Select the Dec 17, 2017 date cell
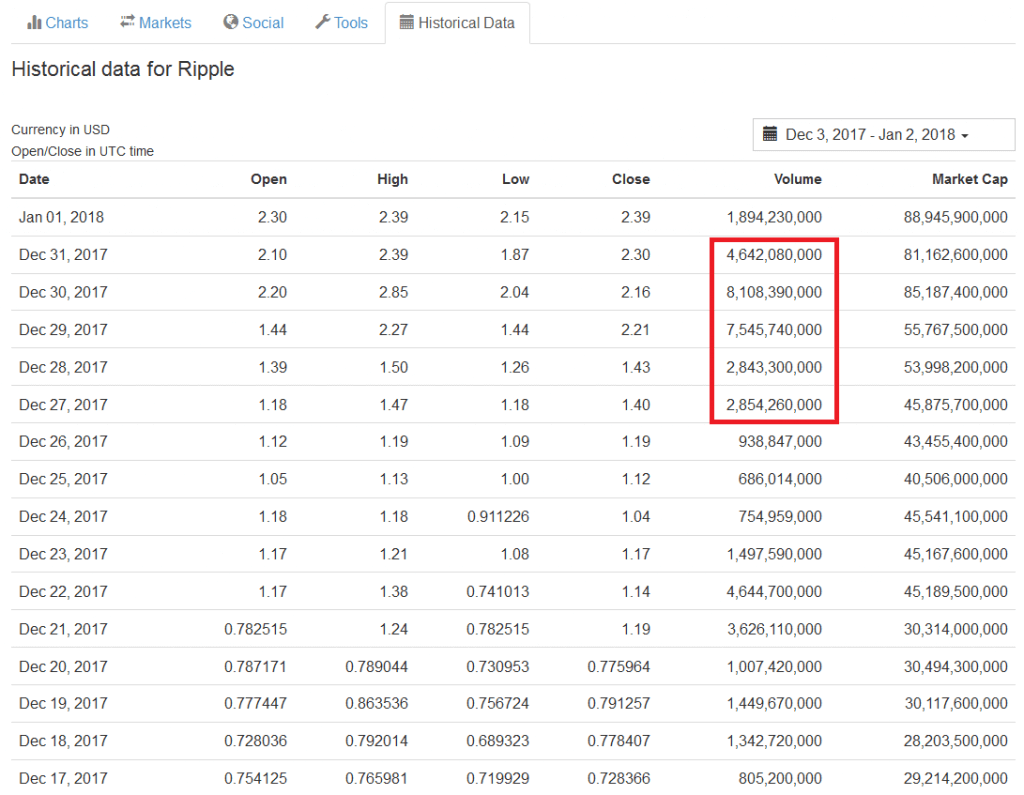1024x795 pixels. point(63,778)
